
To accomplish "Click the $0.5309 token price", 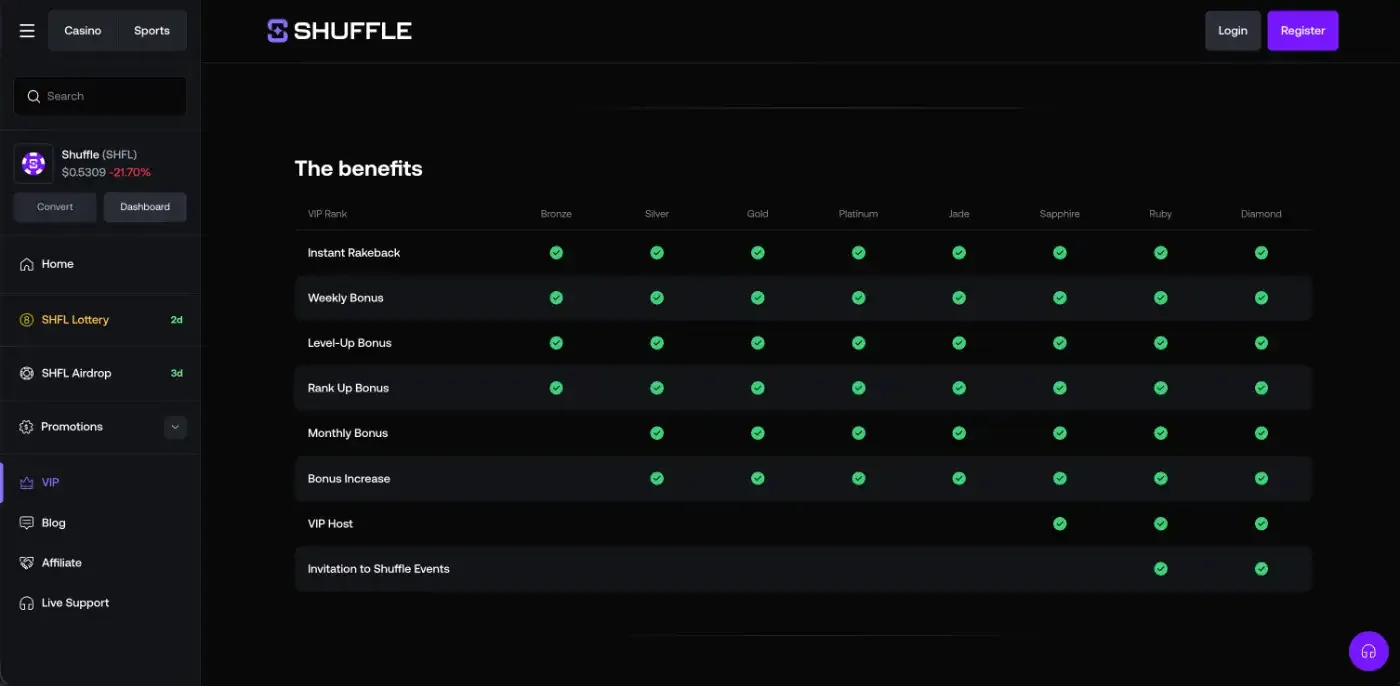I will 84,172.
